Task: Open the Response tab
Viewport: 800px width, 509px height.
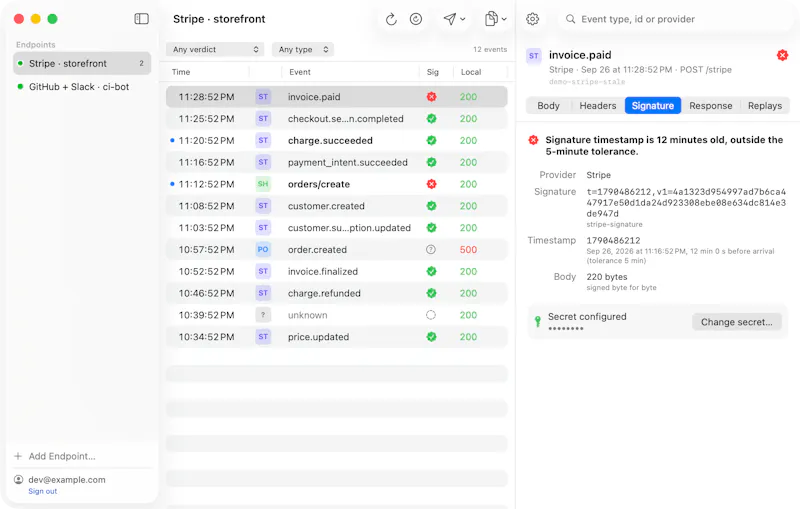Action: click(710, 106)
